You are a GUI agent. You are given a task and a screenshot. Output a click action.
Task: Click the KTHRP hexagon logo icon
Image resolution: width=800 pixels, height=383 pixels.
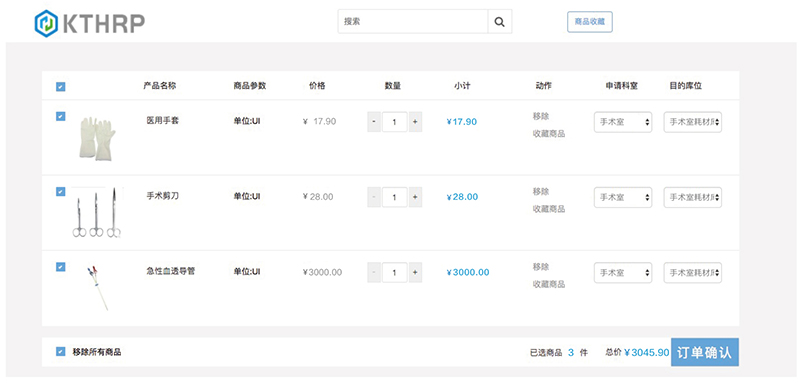(46, 23)
